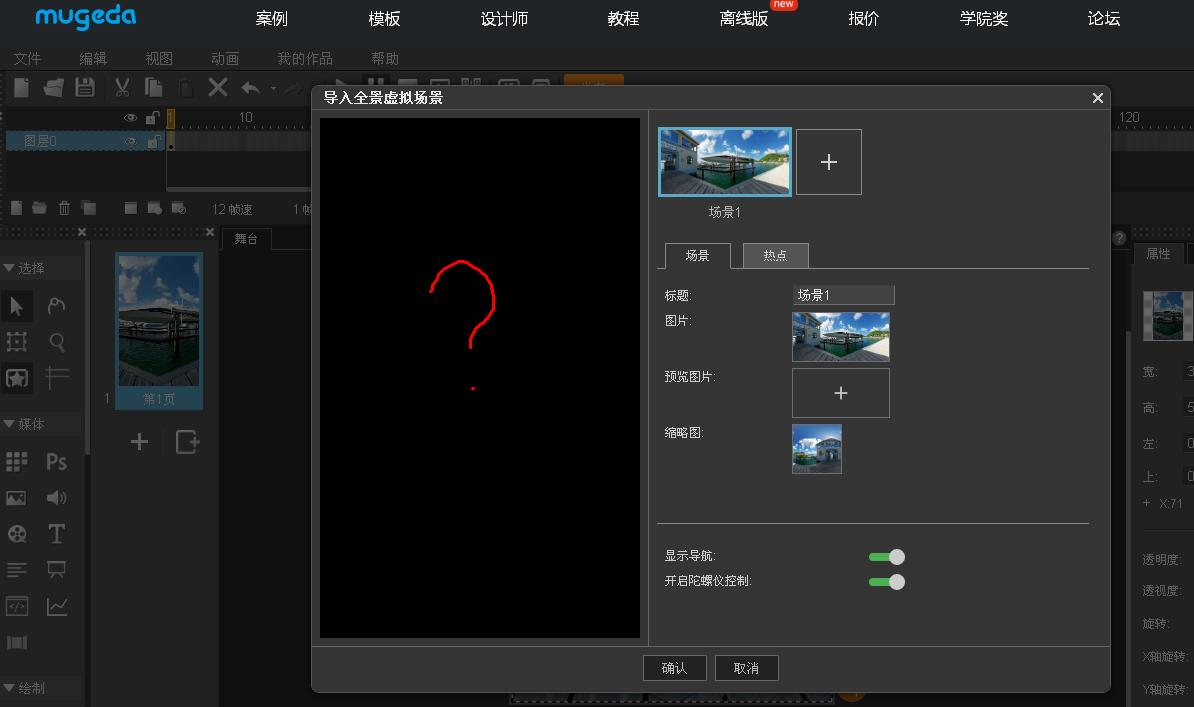Viewport: 1194px width, 707px height.
Task: Click the New file icon in toolbar
Action: click(21, 88)
